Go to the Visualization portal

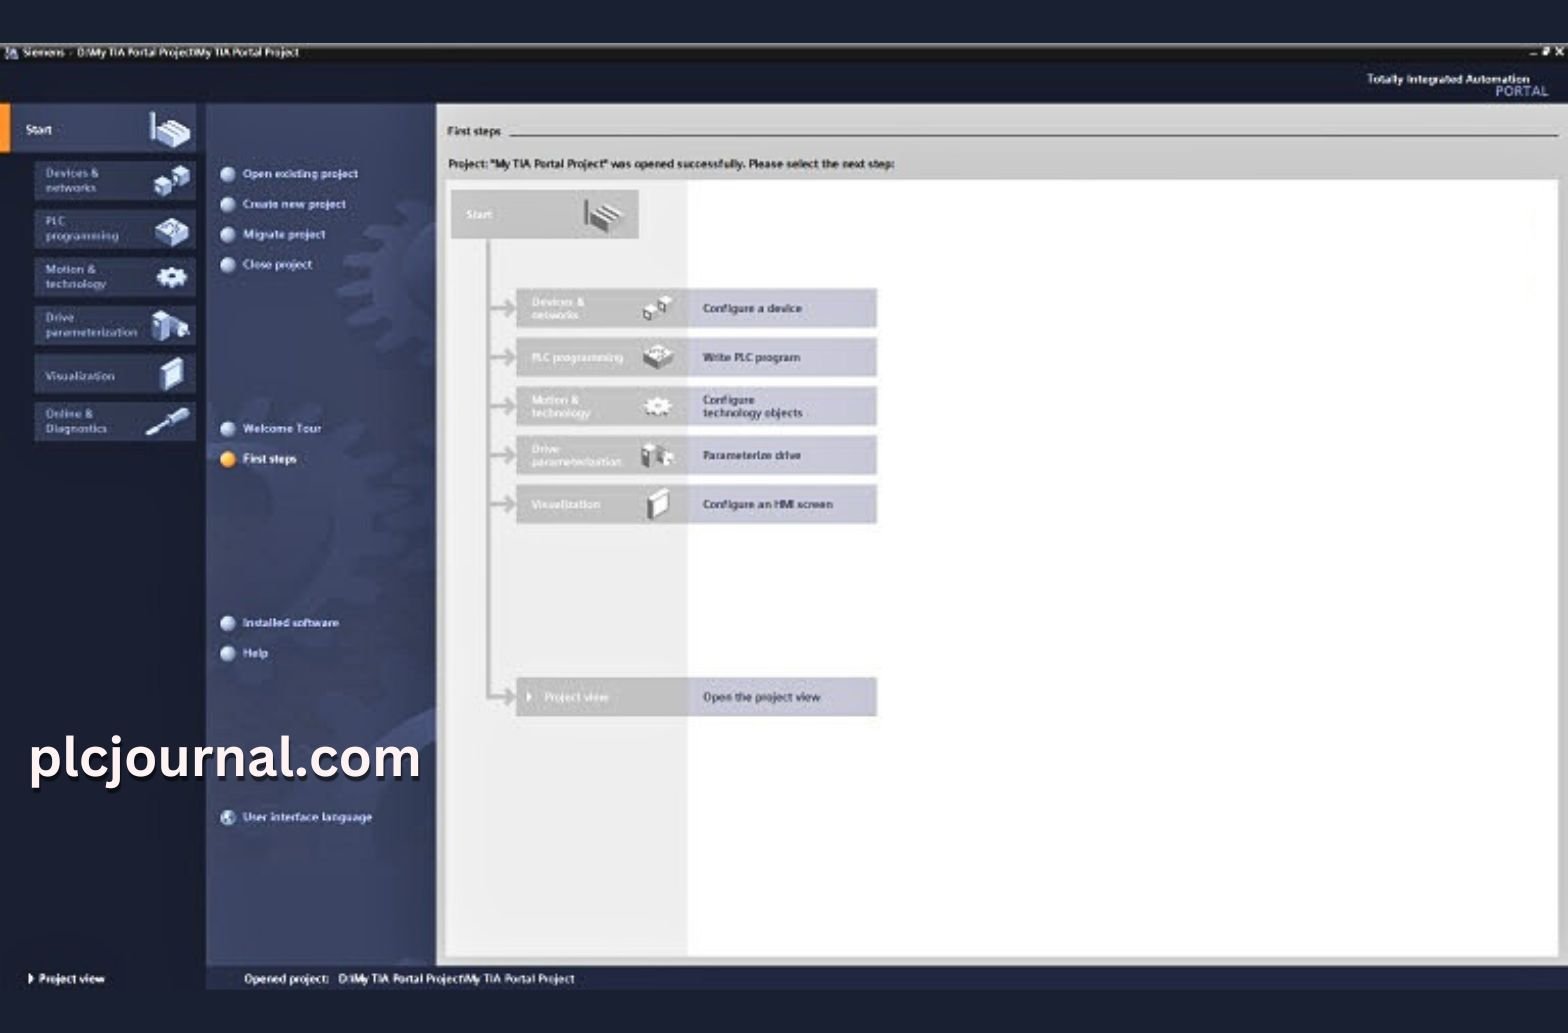tap(115, 375)
